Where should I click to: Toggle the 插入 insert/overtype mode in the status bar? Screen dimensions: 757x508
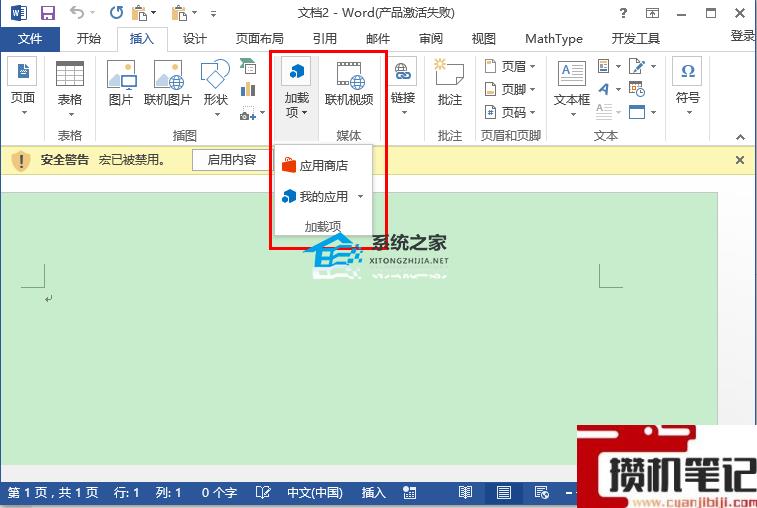tap(373, 493)
